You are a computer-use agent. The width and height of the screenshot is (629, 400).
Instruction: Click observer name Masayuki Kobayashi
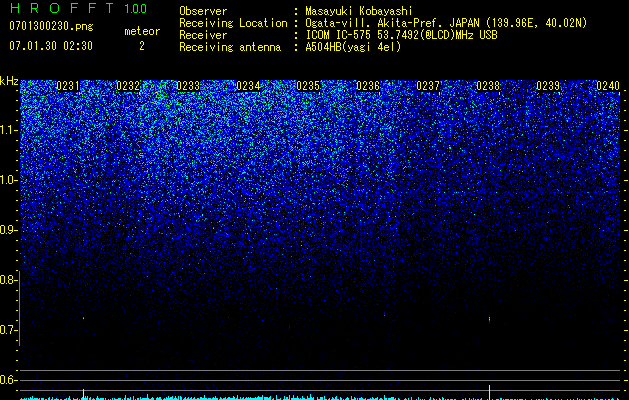359,11
